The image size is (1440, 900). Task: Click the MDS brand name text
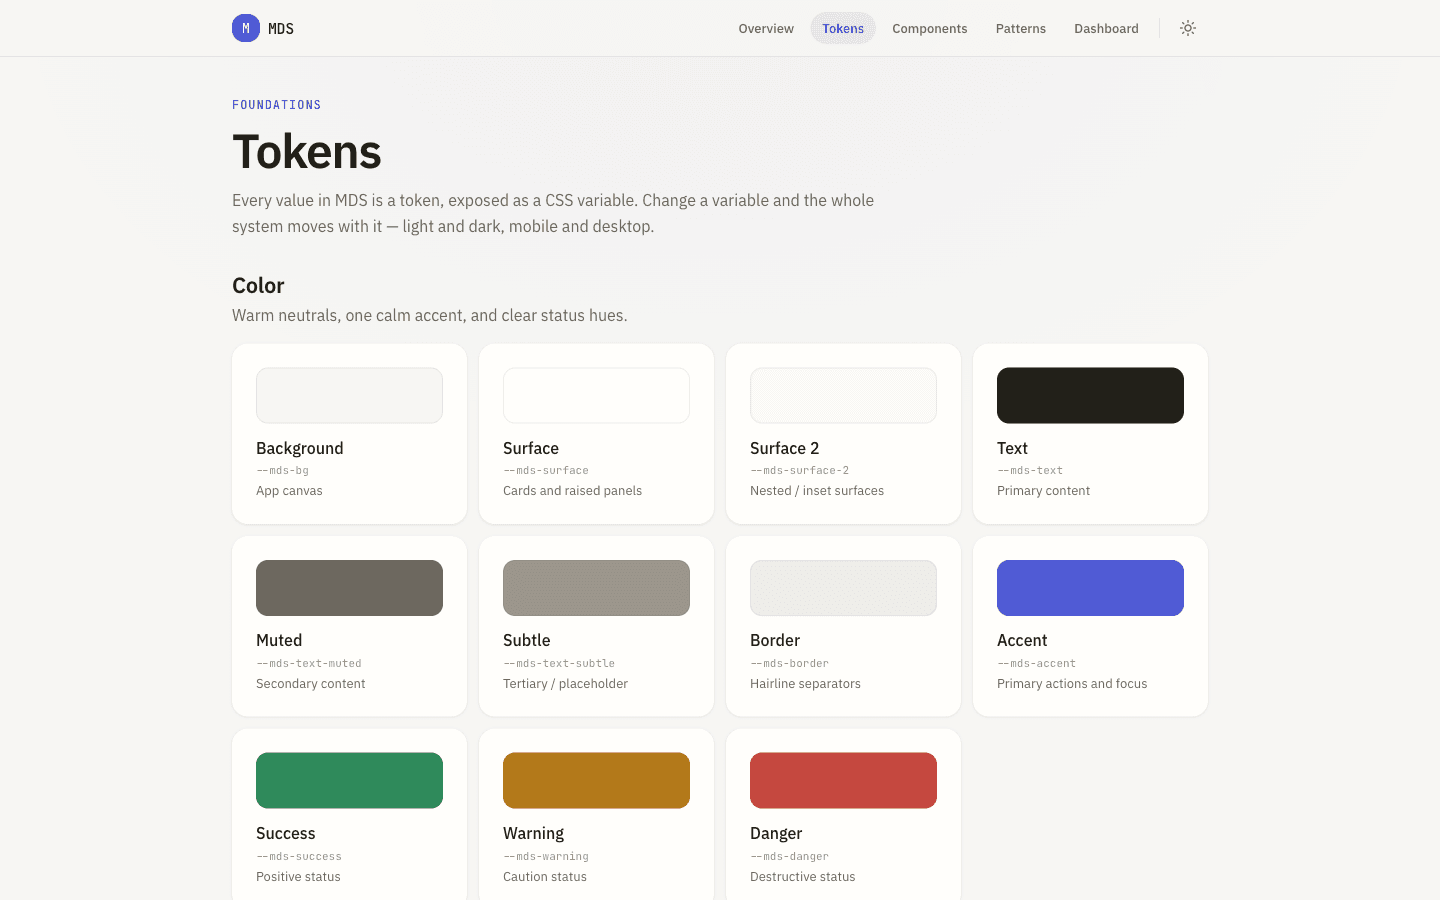pos(281,28)
